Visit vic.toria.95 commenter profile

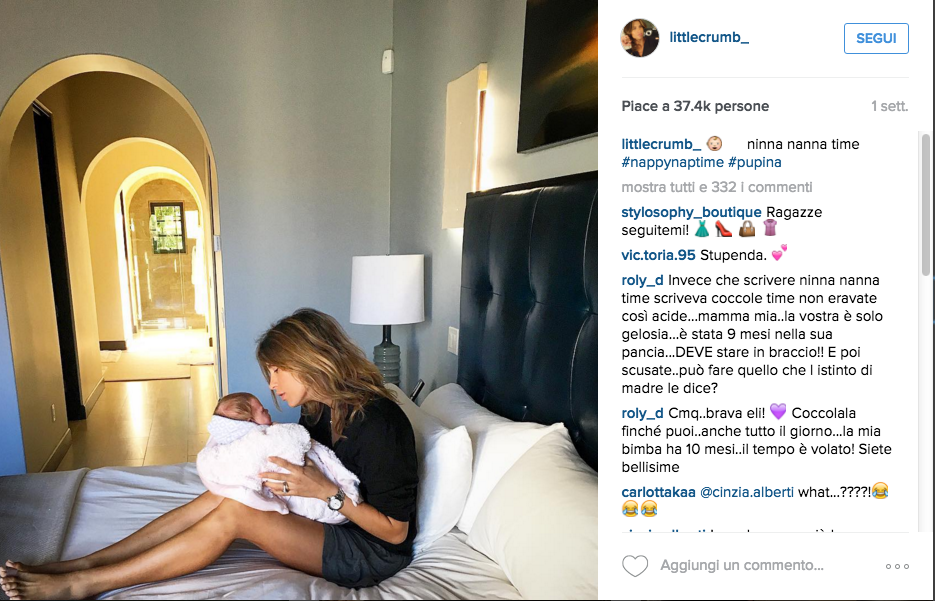click(x=658, y=255)
